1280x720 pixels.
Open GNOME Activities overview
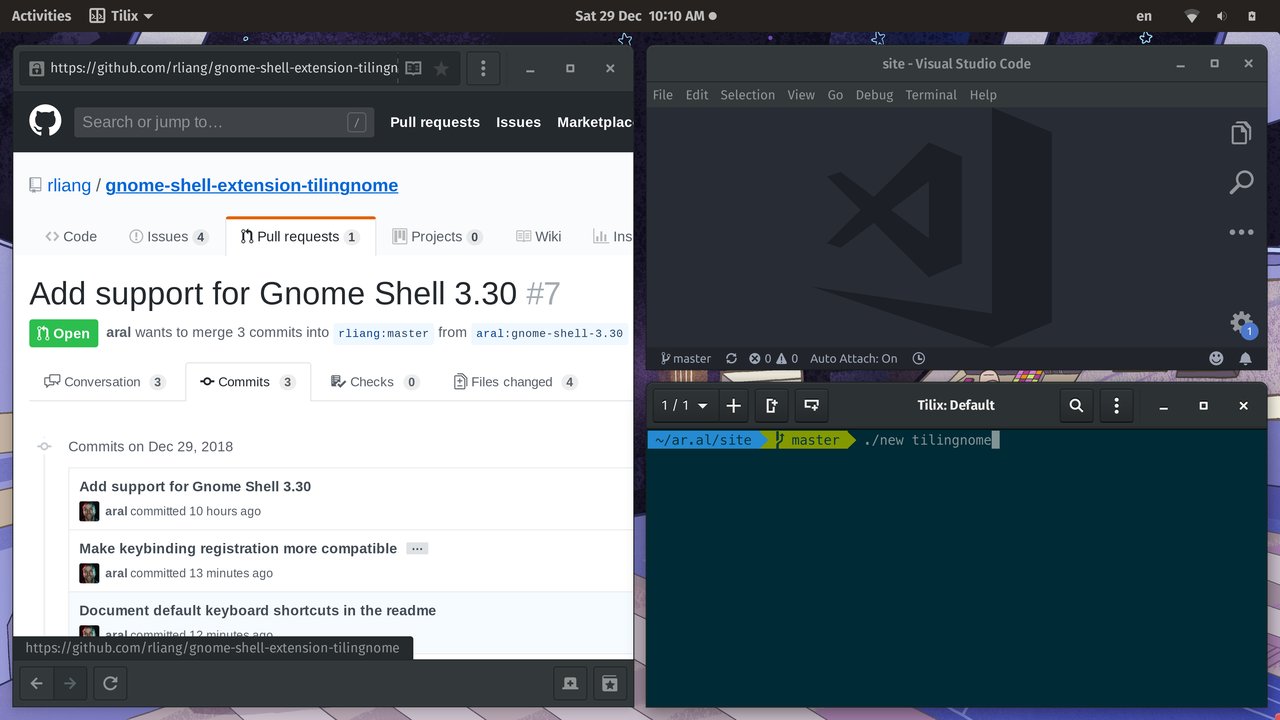click(x=41, y=15)
